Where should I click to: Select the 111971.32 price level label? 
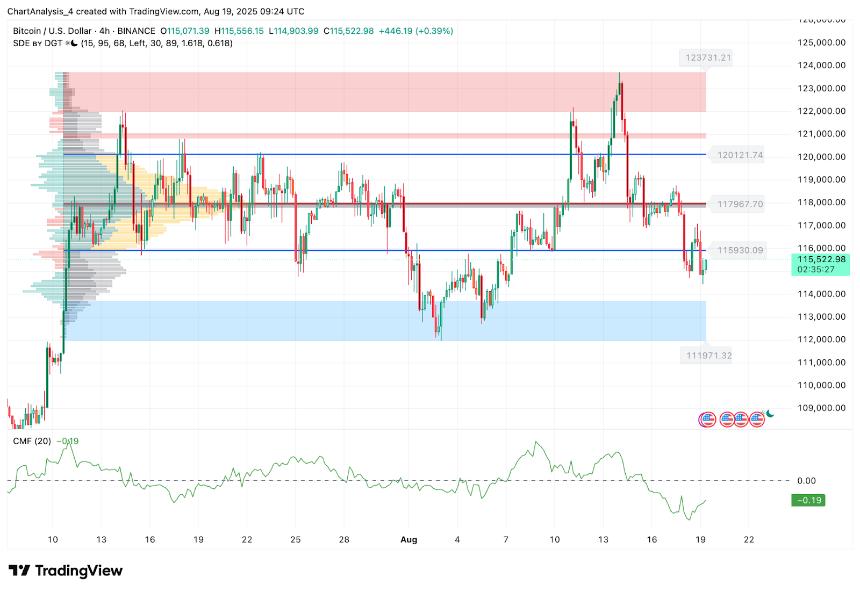709,355
